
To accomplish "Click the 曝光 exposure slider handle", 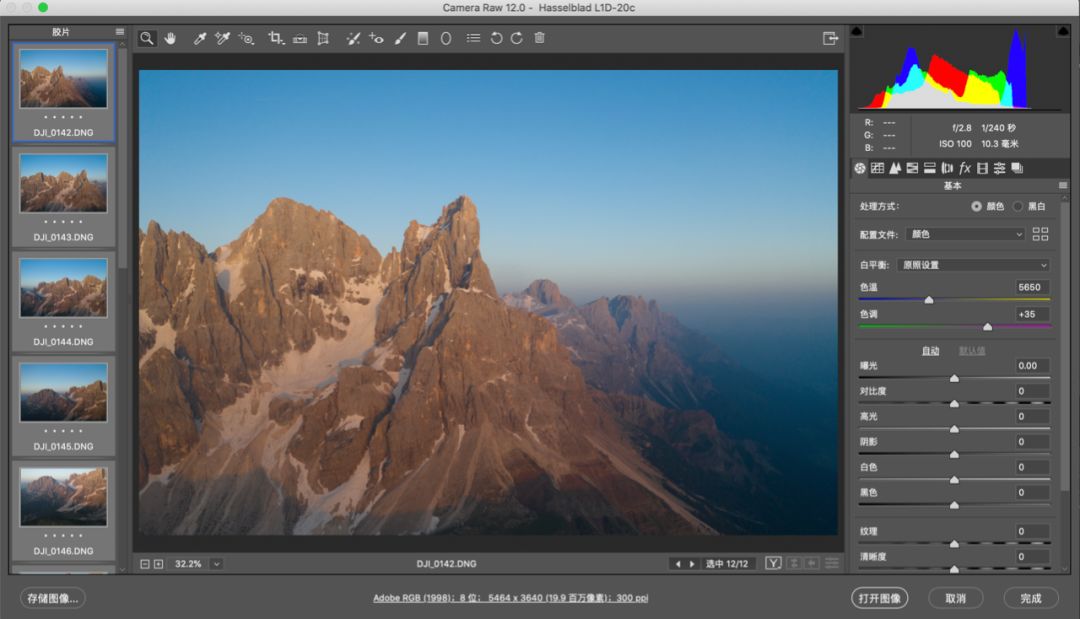I will (954, 379).
